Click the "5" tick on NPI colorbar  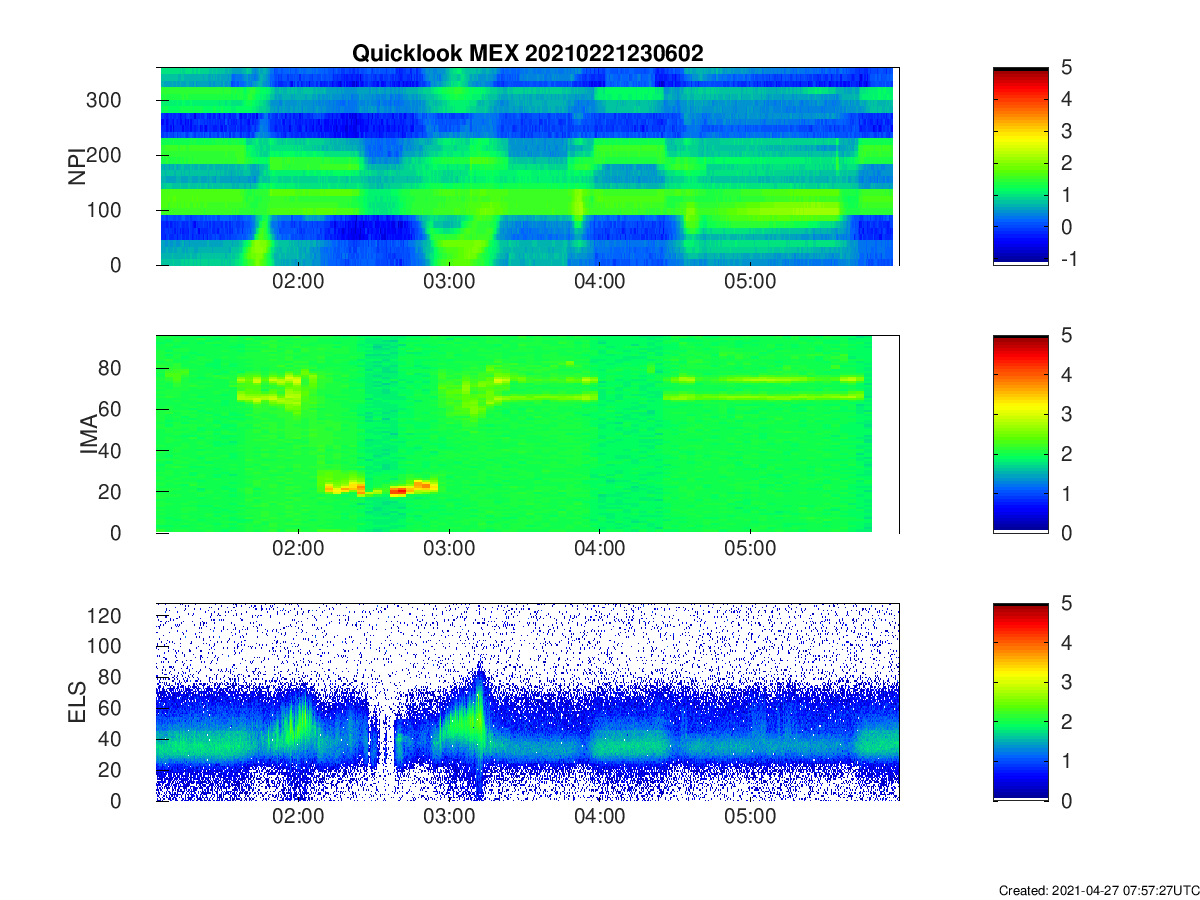point(1065,67)
